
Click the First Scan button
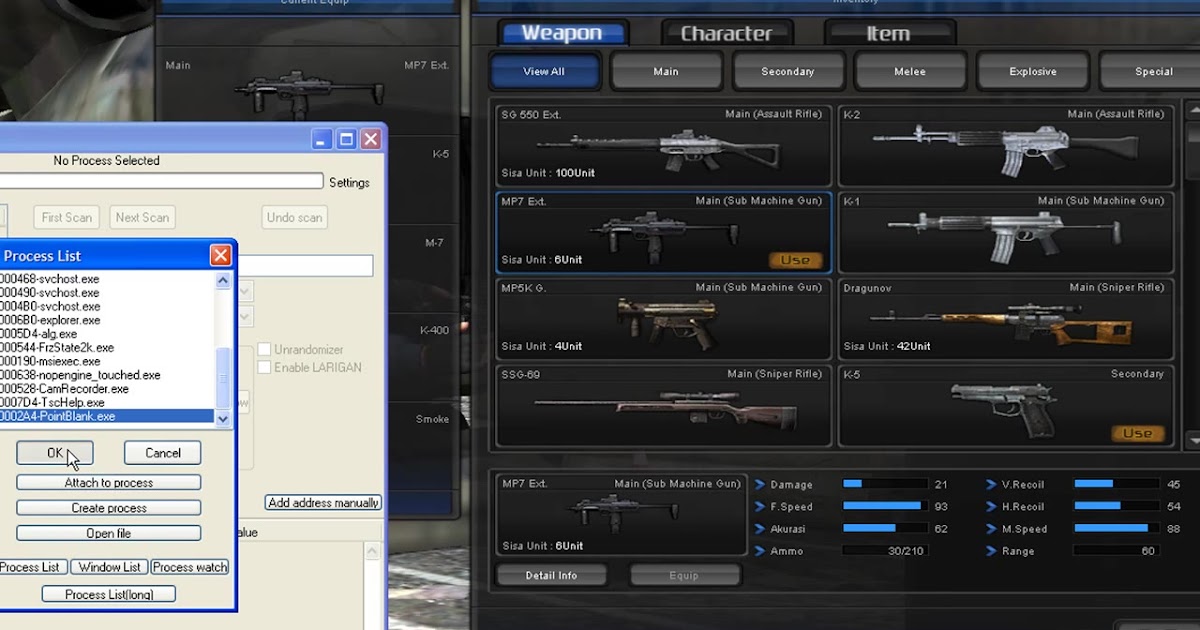(x=67, y=217)
